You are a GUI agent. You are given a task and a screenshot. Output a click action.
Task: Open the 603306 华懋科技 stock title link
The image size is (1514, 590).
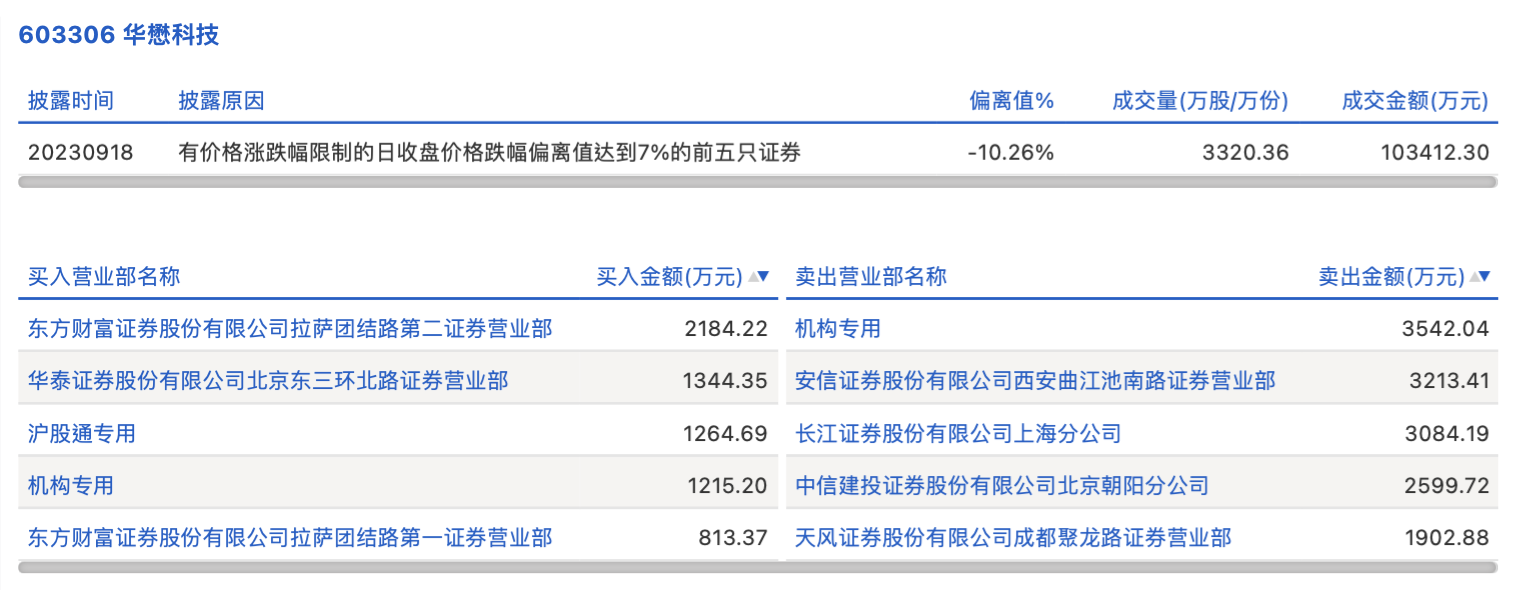point(119,36)
